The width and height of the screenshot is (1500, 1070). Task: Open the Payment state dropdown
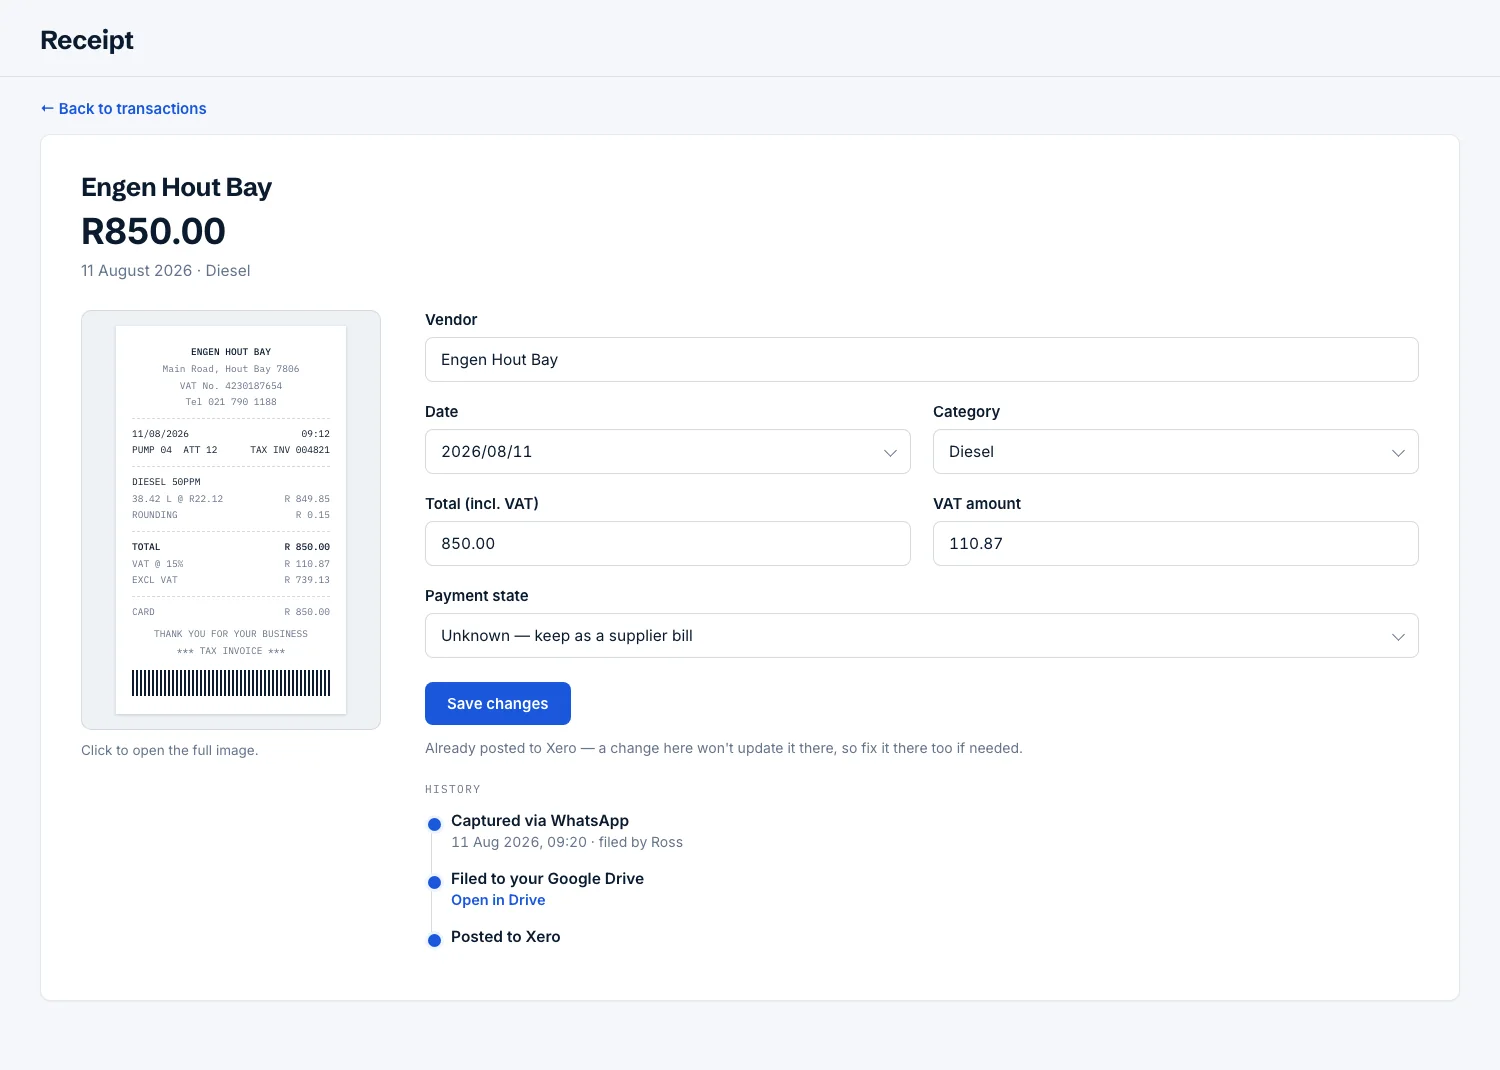click(921, 636)
